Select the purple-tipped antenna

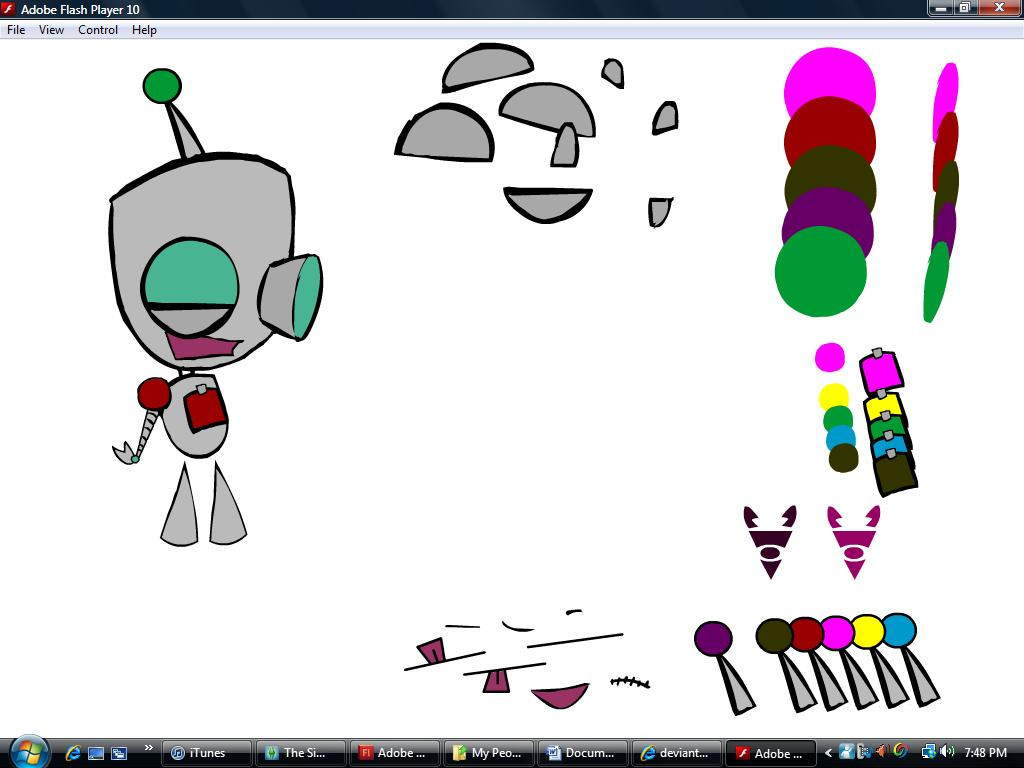(724, 666)
